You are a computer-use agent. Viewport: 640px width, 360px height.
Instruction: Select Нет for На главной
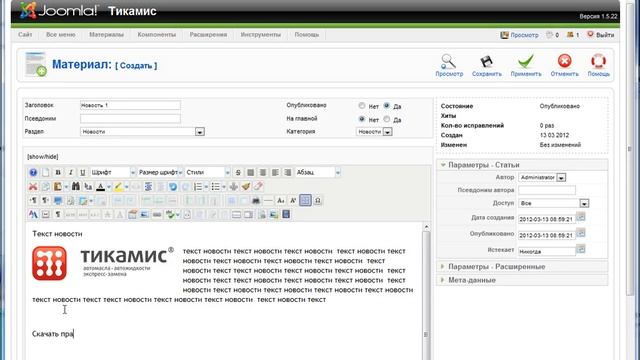pos(362,119)
